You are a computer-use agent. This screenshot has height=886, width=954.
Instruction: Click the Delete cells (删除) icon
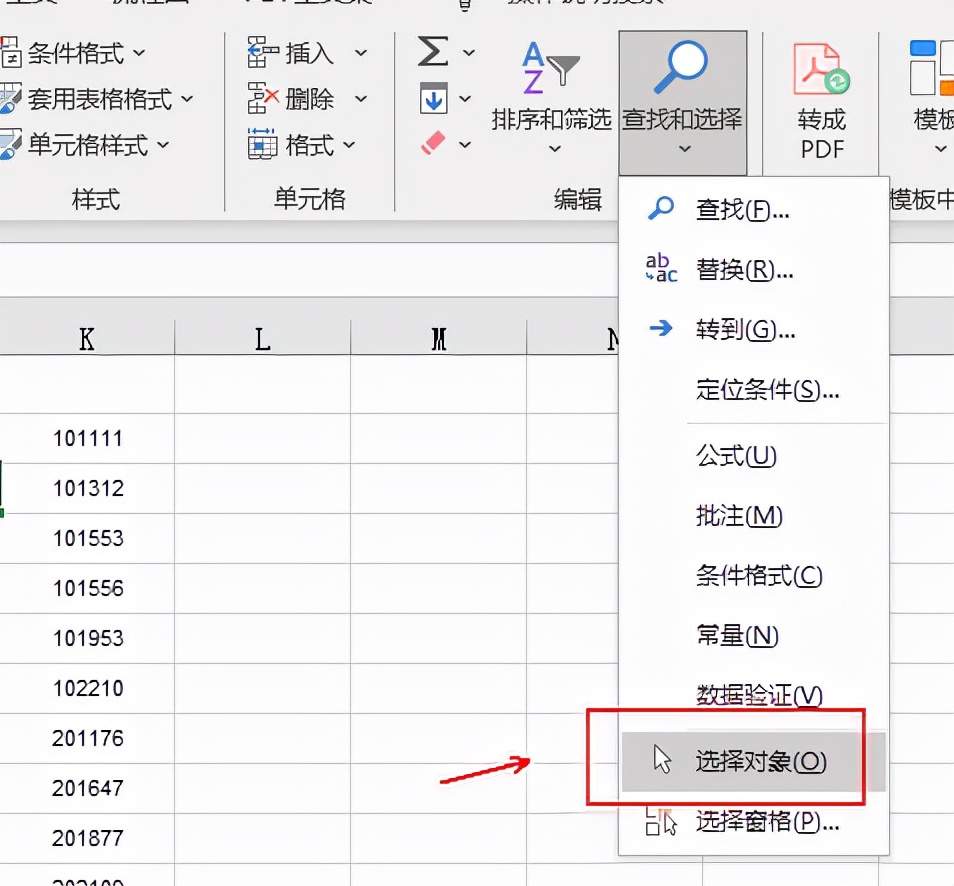(x=263, y=99)
